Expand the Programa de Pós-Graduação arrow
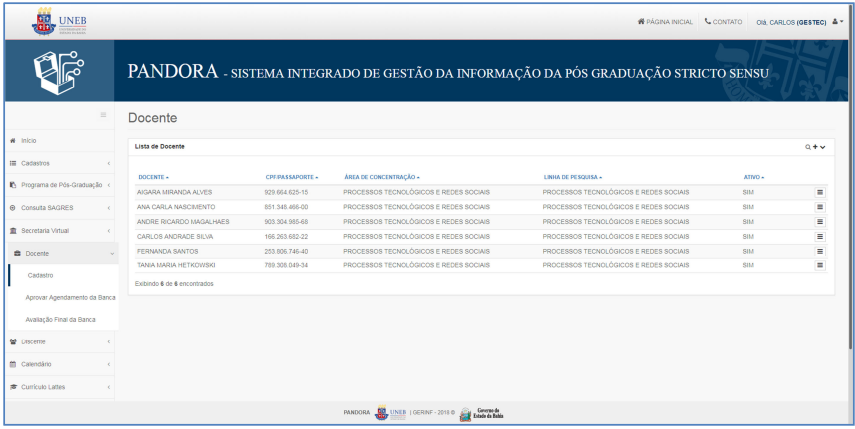Screen dimensions: 855x429 coord(109,185)
